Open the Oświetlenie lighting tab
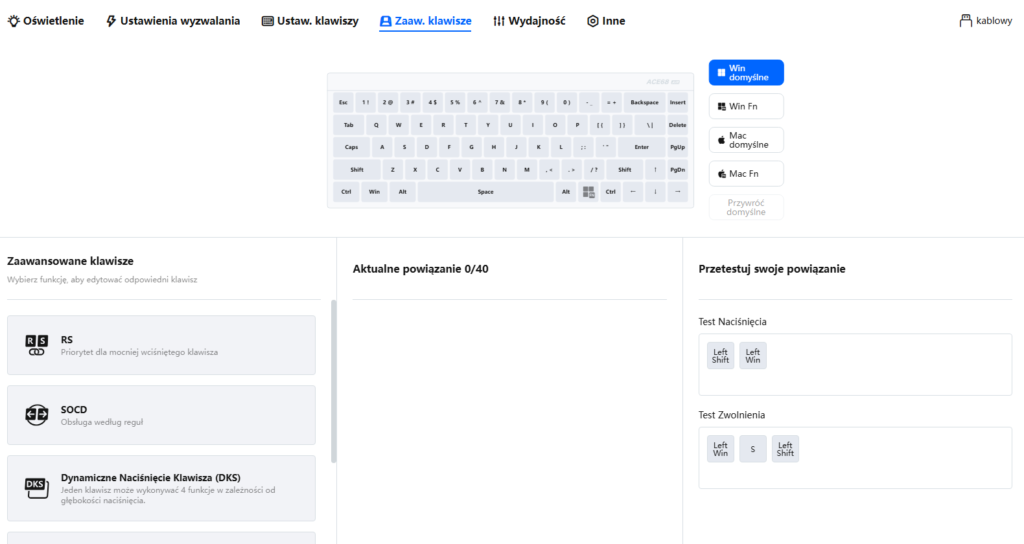The width and height of the screenshot is (1024, 544). pyautogui.click(x=46, y=21)
